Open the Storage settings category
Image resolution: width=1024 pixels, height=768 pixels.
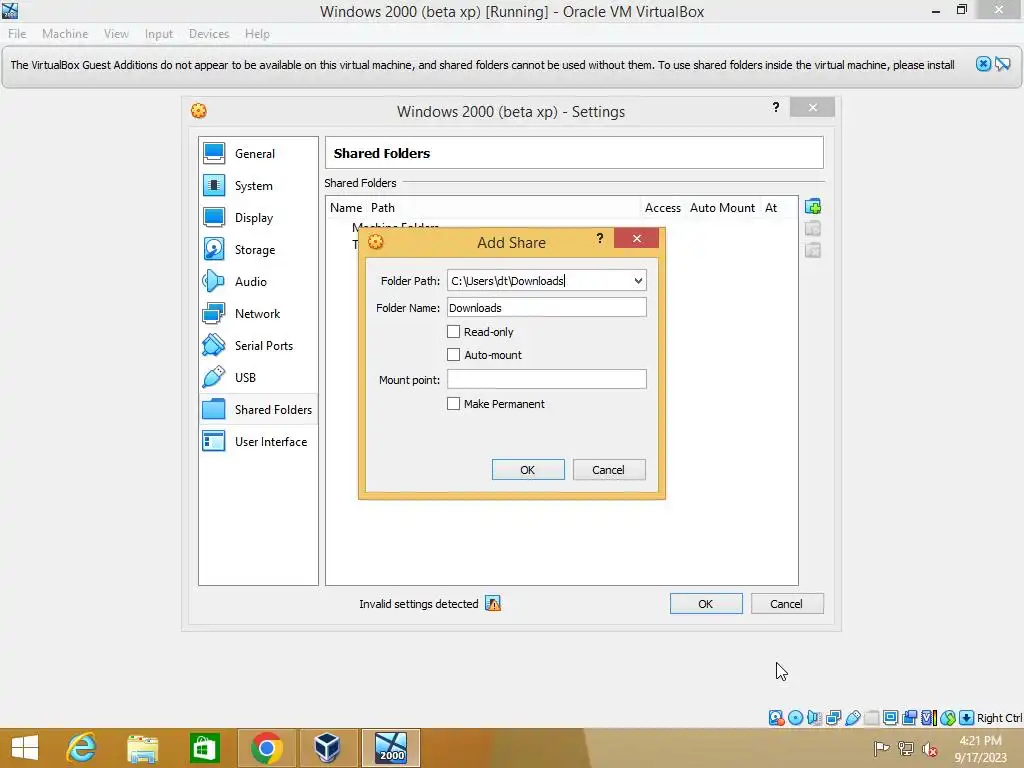[258, 249]
